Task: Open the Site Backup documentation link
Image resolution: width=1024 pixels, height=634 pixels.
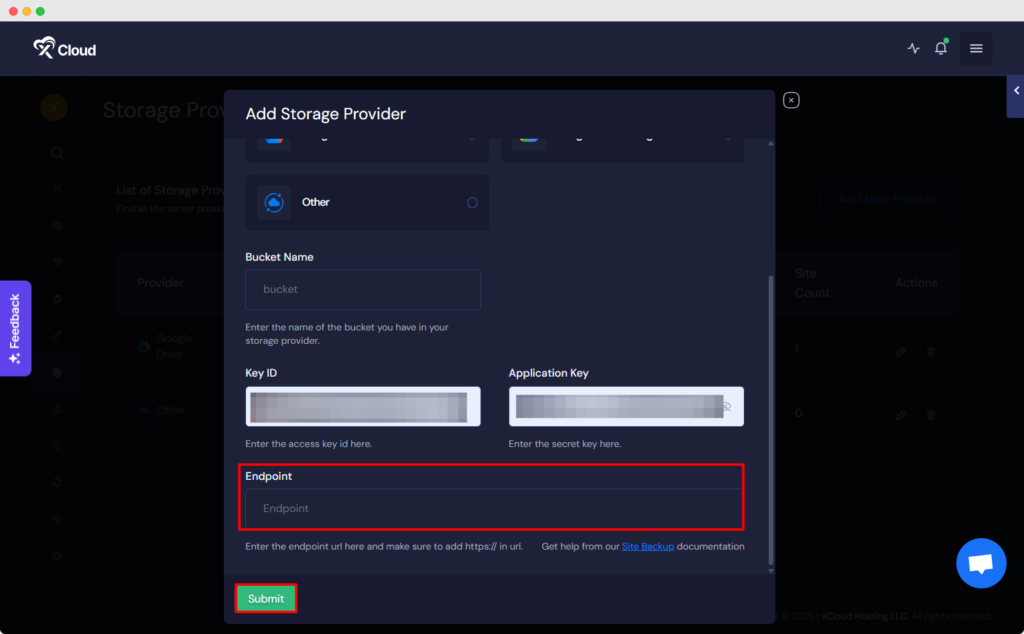Action: click(x=647, y=547)
